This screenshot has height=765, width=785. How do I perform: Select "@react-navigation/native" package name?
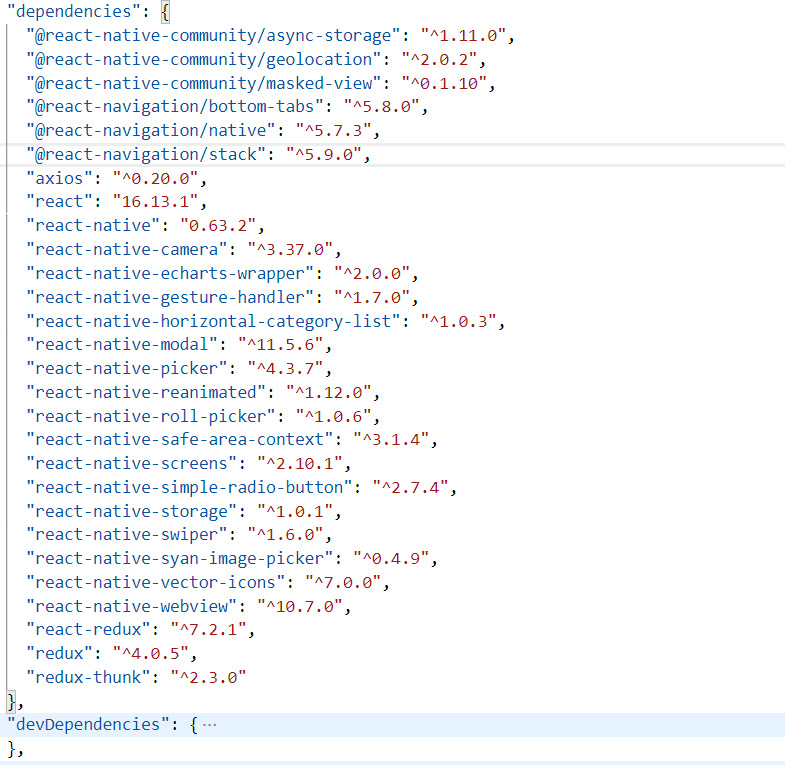pos(151,131)
